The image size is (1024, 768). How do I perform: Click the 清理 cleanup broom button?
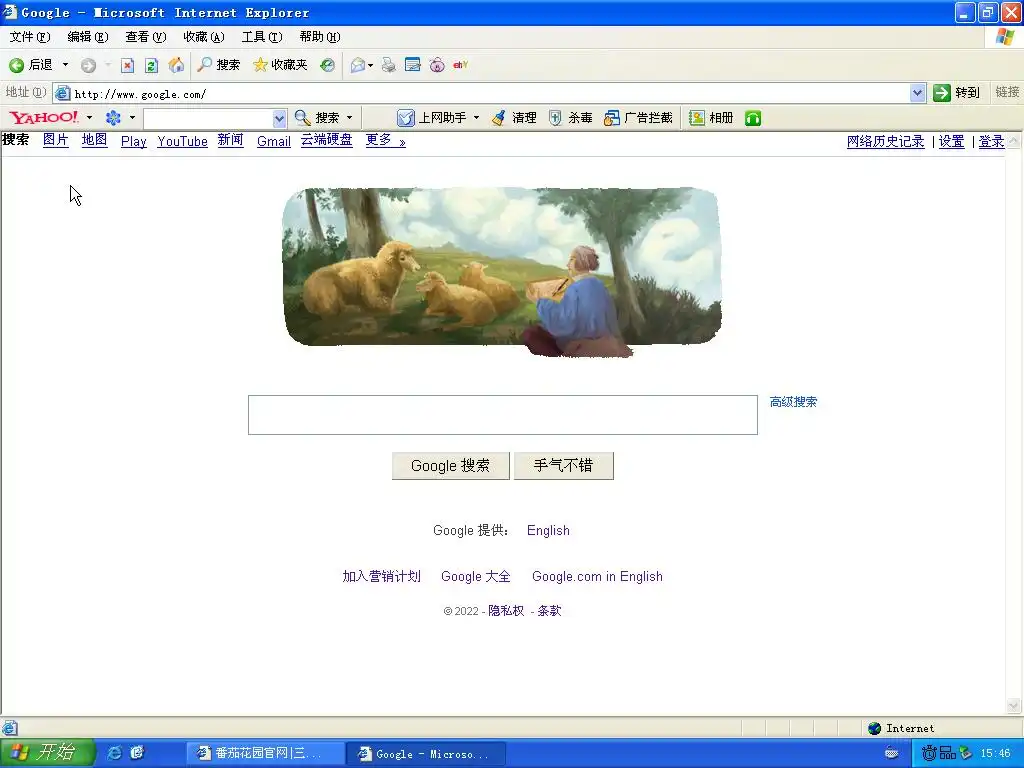click(514, 118)
